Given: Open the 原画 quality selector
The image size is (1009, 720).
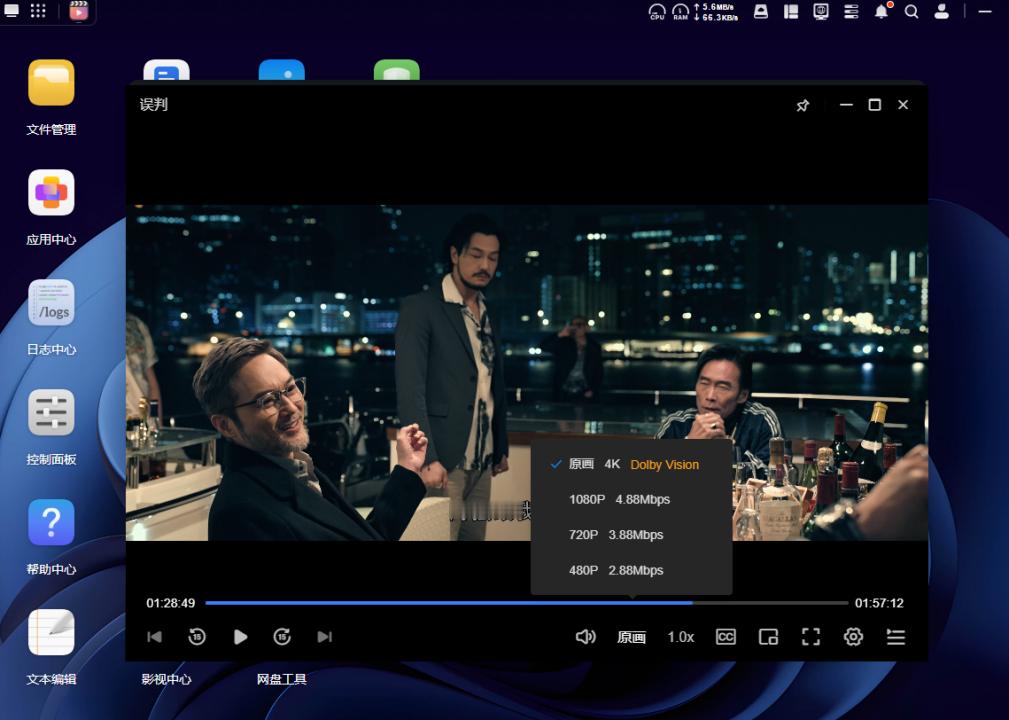Looking at the screenshot, I should (x=631, y=637).
